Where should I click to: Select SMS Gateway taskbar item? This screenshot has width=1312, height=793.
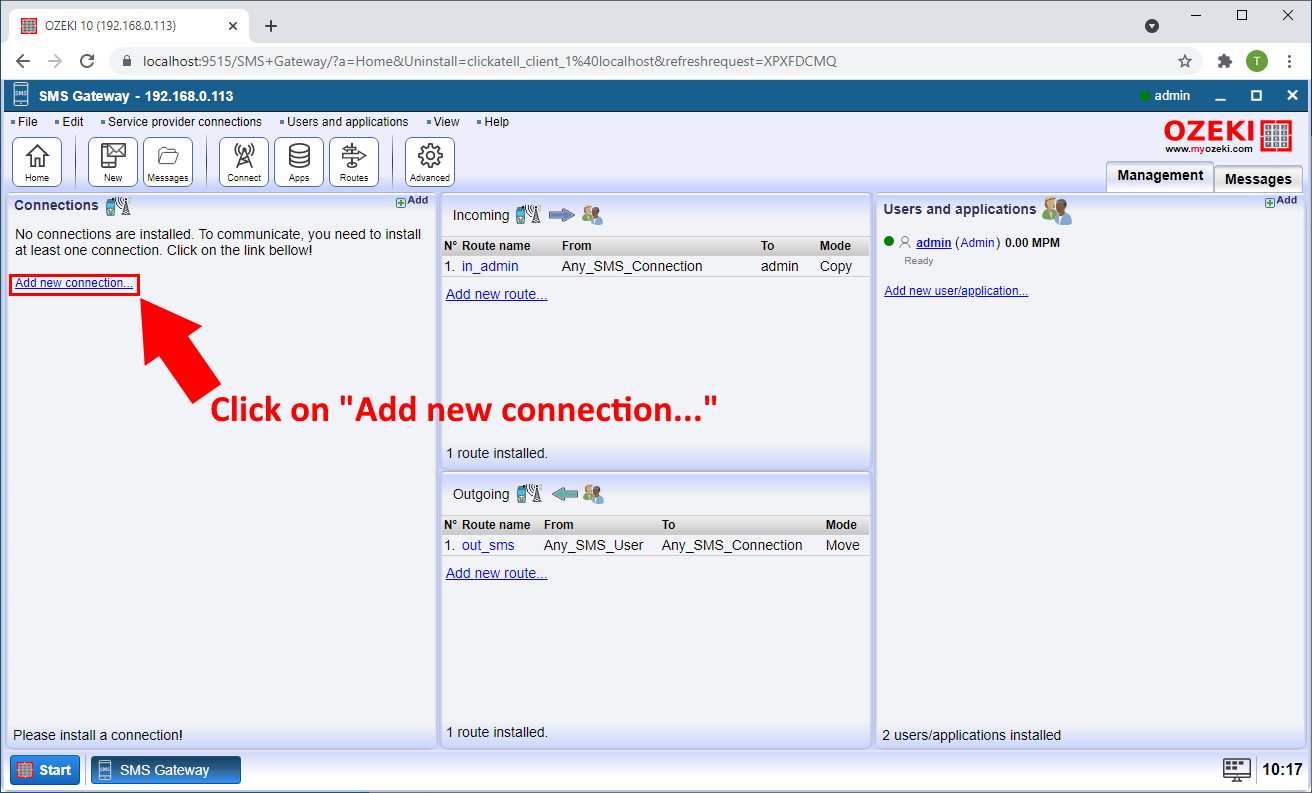(166, 770)
